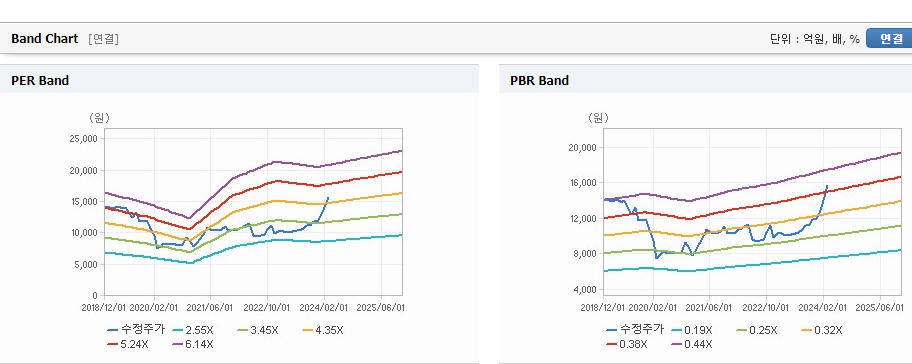Toggle 3.45X series in PER legend
The image size is (912, 364).
point(258,330)
